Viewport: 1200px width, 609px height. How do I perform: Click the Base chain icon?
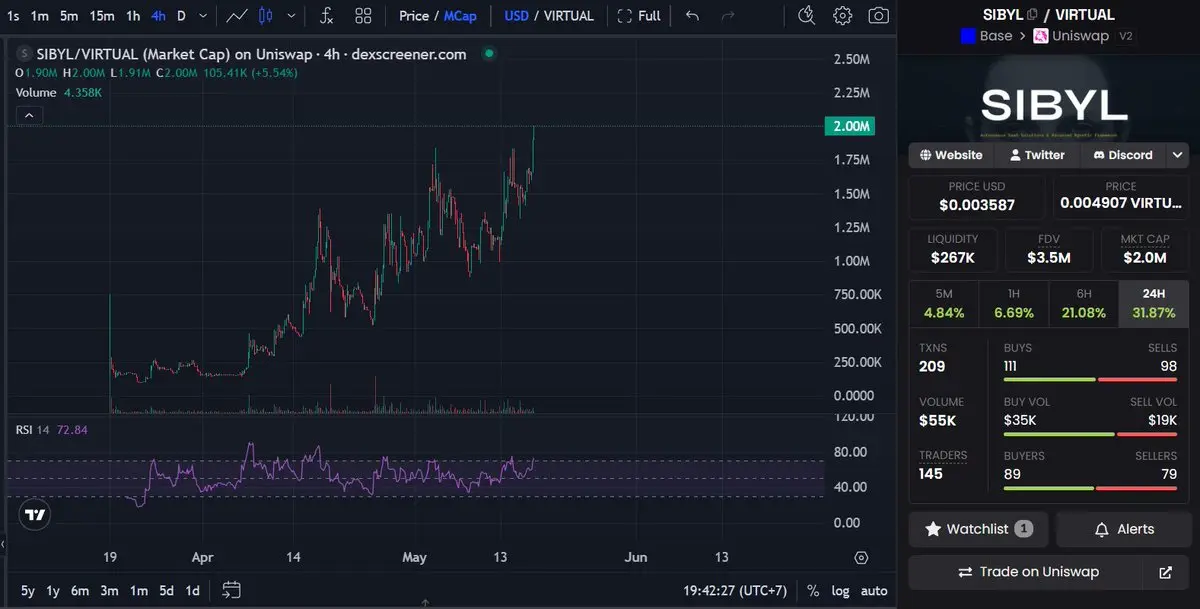(967, 36)
